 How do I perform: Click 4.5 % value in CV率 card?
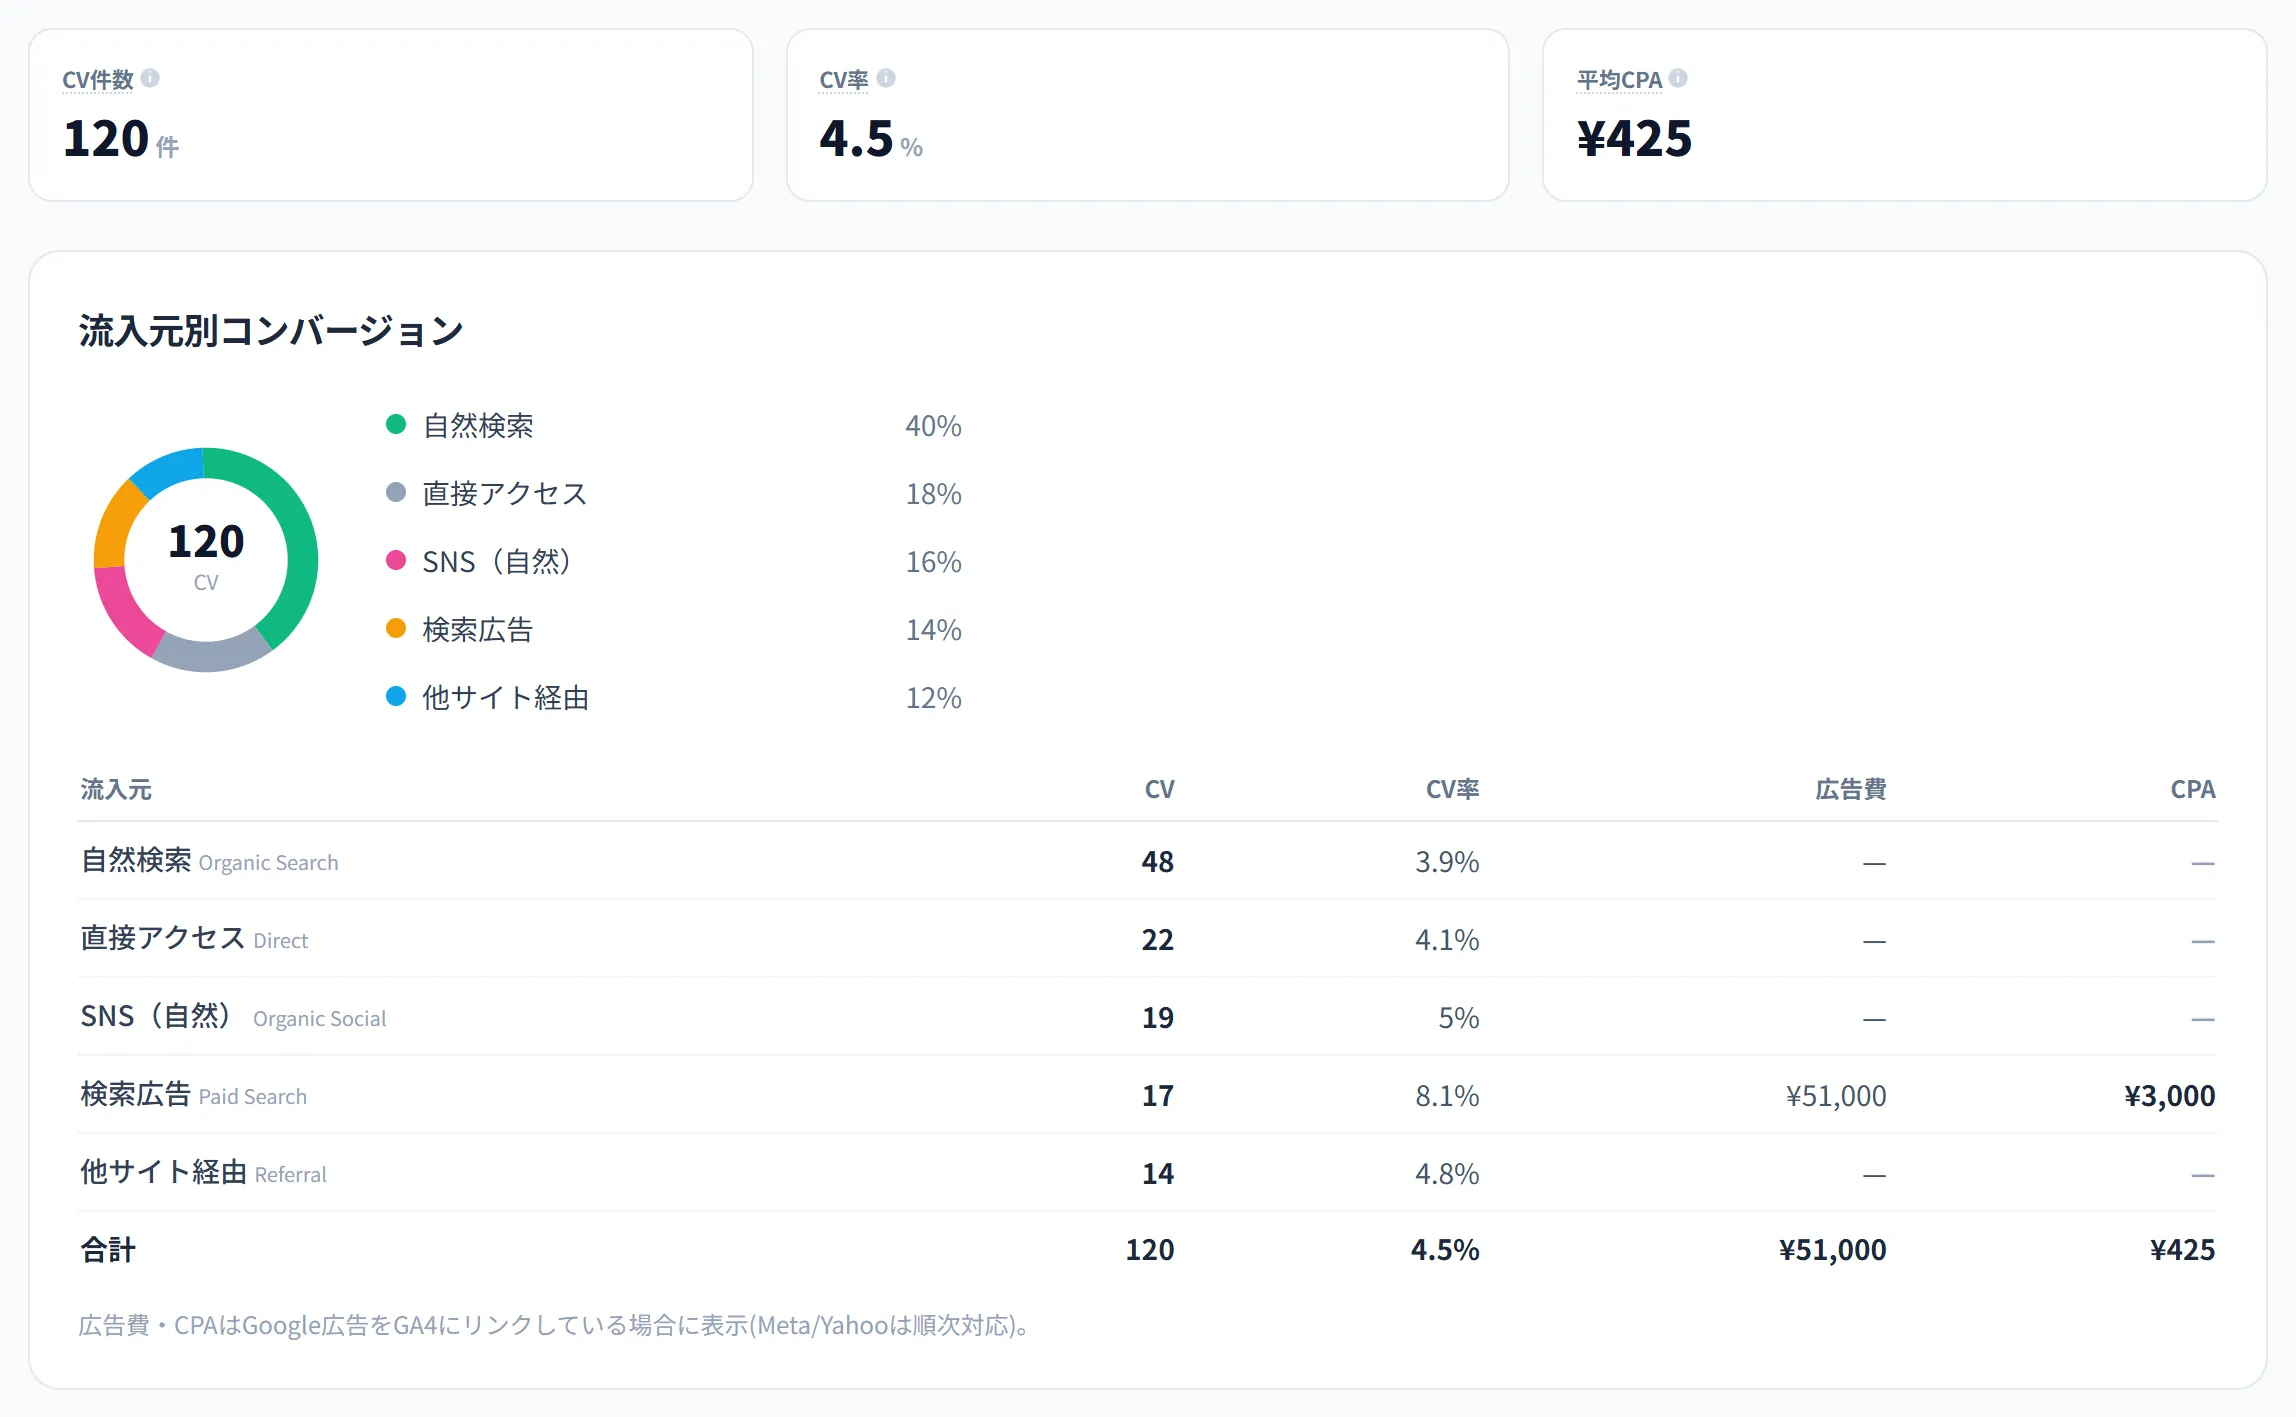coord(870,139)
